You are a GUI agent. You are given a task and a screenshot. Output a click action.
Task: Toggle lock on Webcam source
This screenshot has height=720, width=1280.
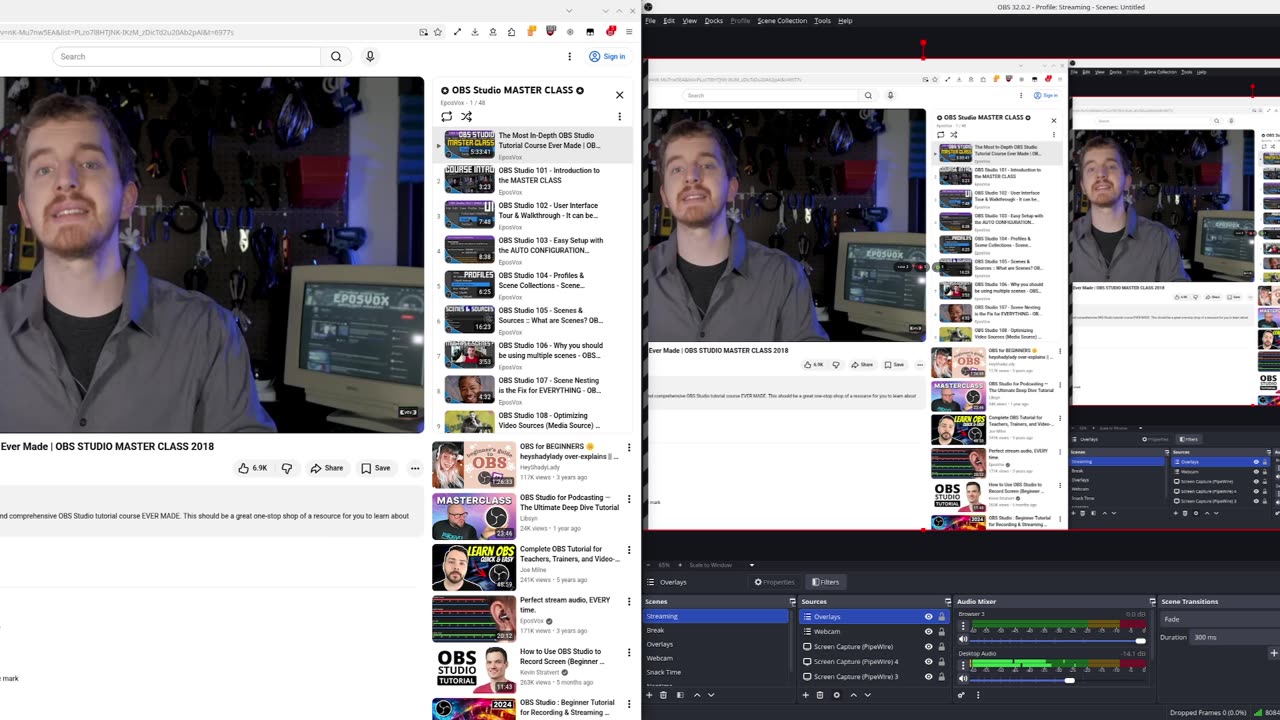coord(941,631)
